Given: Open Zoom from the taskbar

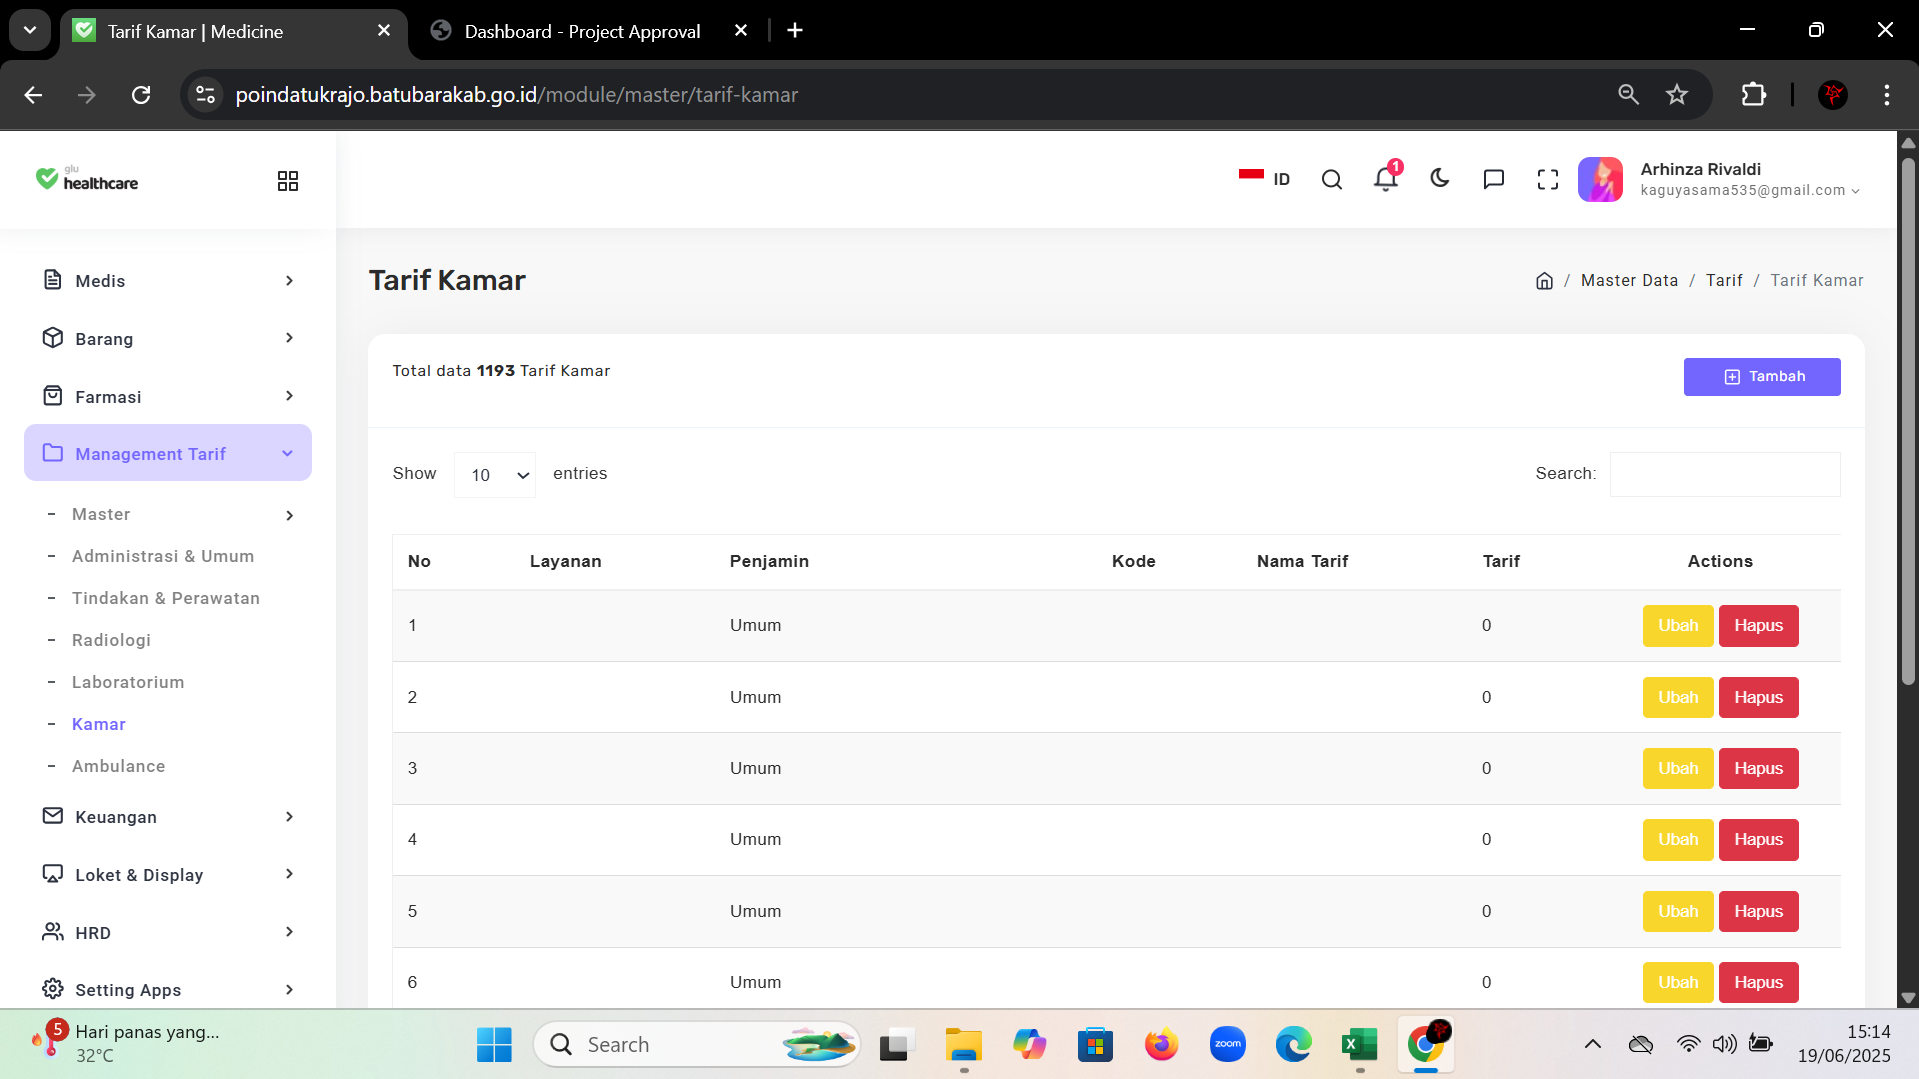Looking at the screenshot, I should [1227, 1045].
